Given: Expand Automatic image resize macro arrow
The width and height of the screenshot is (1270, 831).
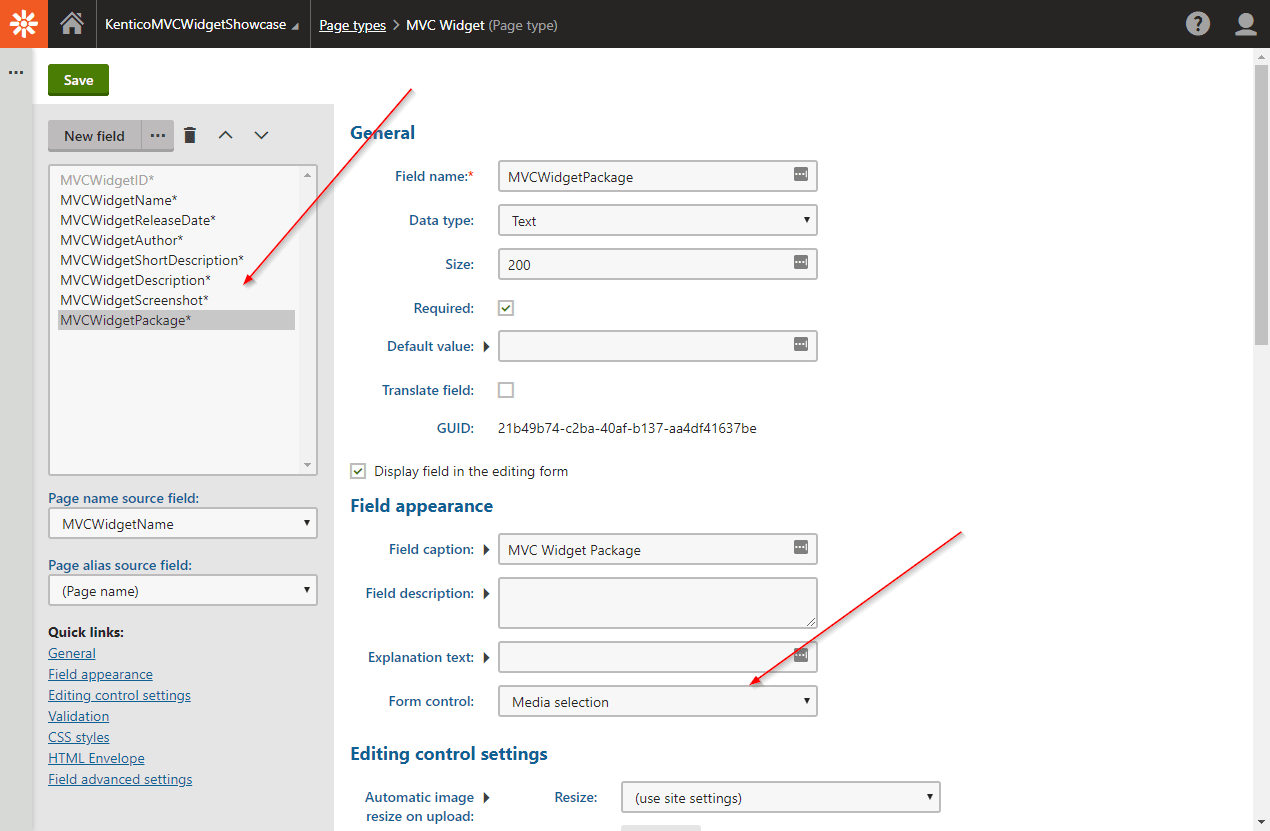Looking at the screenshot, I should coord(487,797).
